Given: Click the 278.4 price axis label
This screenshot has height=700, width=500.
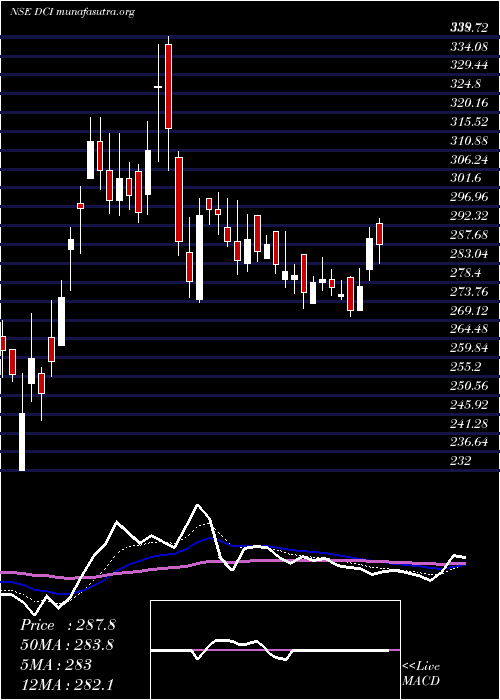Looking at the screenshot, I should click(x=466, y=272).
